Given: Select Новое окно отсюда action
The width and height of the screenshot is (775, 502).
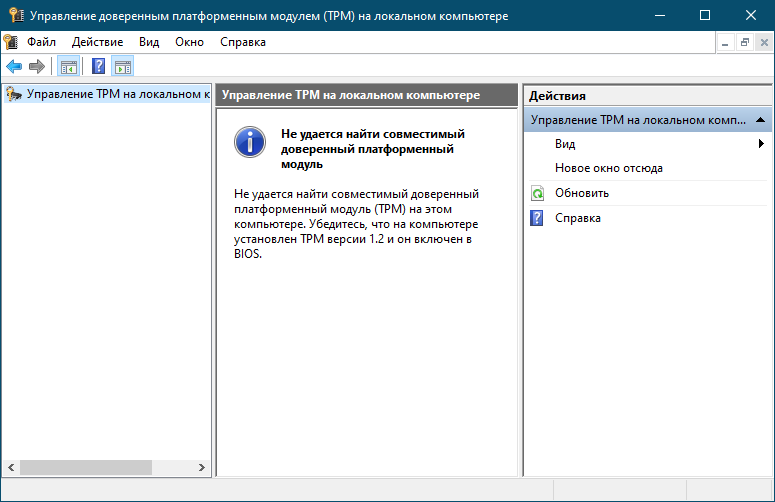Looking at the screenshot, I should point(608,168).
